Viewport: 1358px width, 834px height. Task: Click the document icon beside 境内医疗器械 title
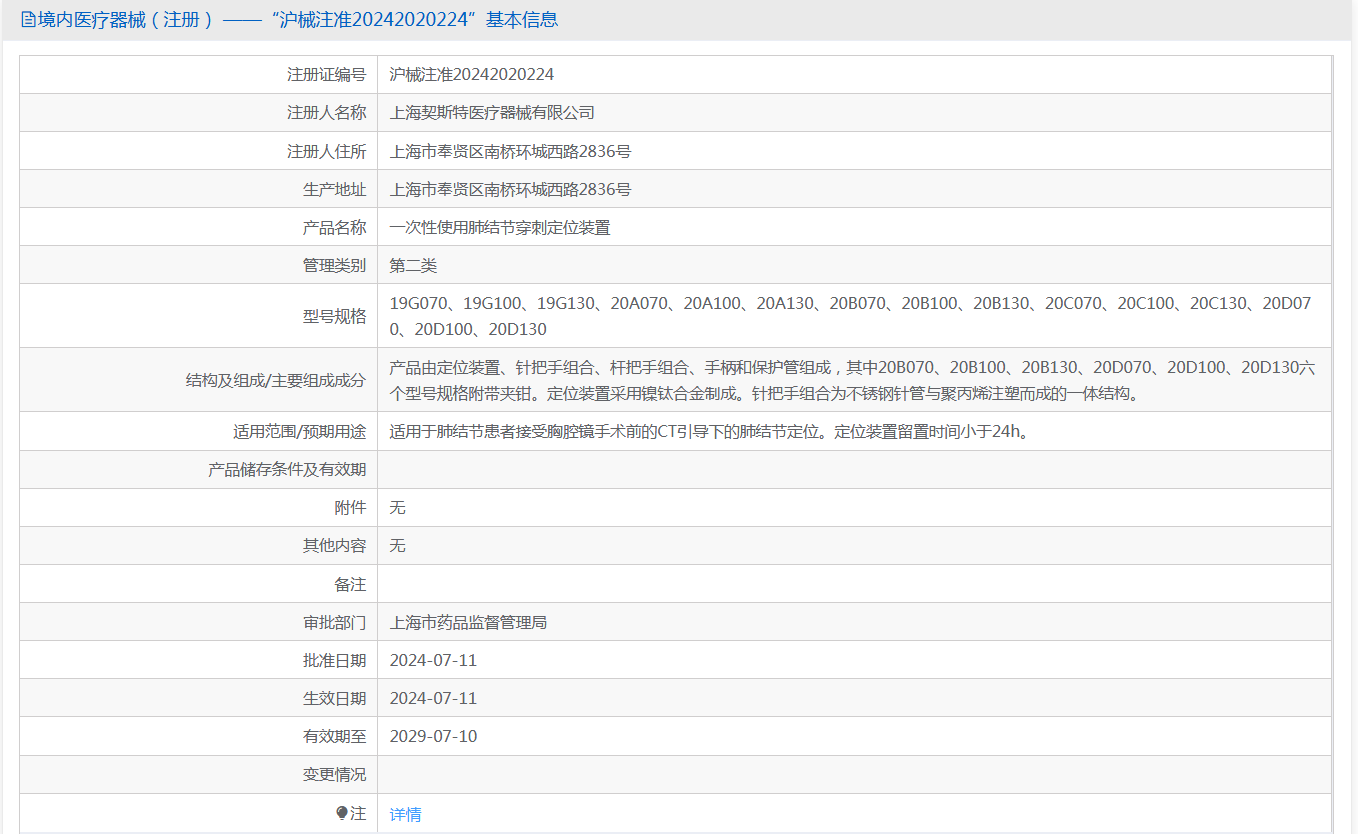click(28, 20)
